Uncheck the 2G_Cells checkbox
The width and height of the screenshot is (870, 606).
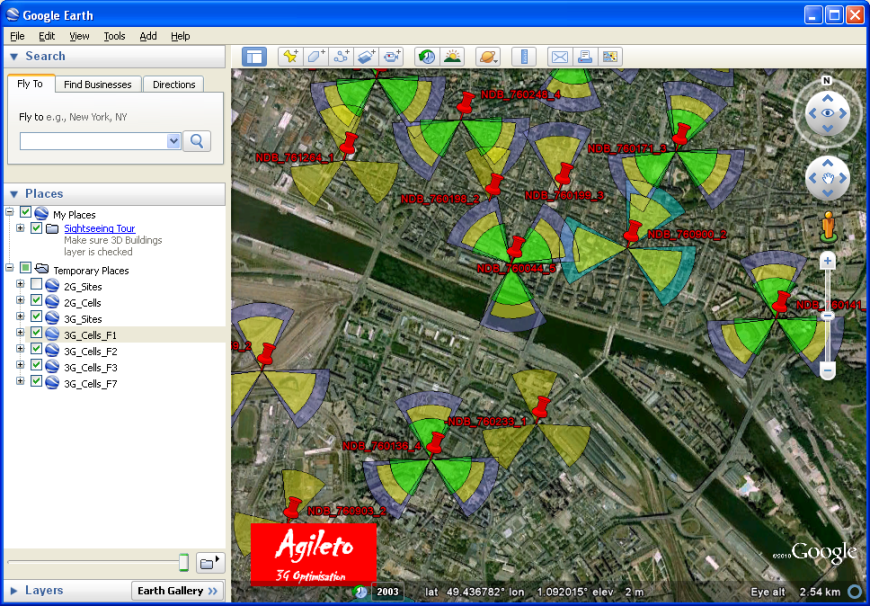coord(37,302)
